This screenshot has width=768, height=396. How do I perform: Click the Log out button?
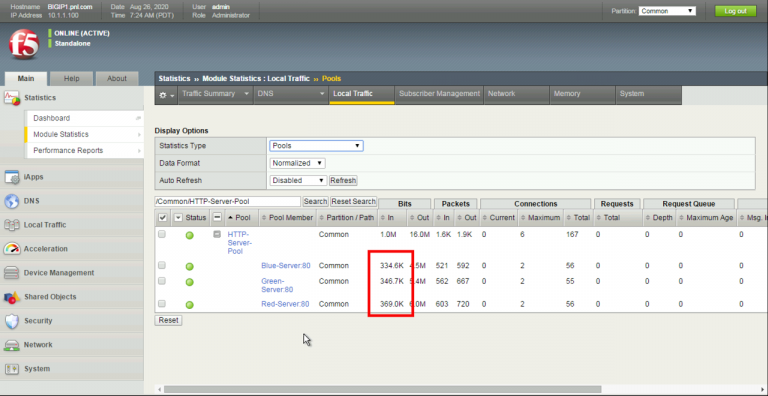pos(735,11)
